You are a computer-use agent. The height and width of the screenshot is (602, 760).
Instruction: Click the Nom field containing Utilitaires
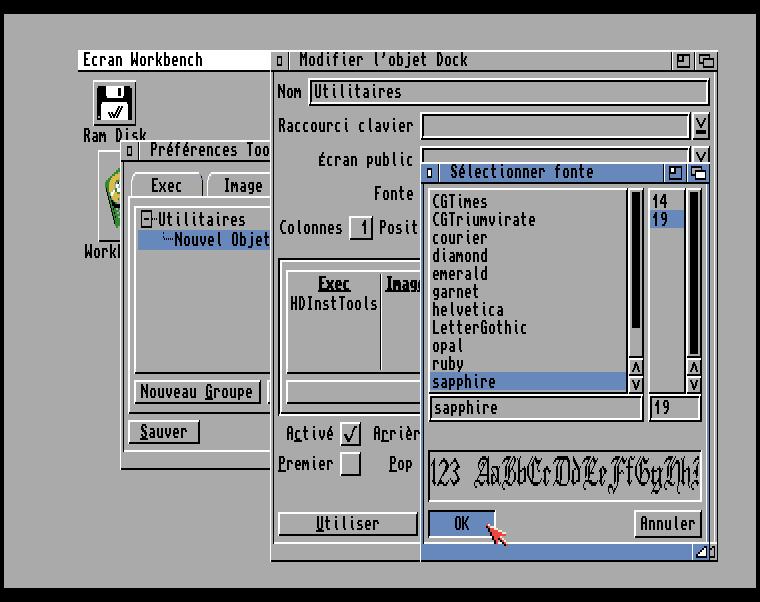508,92
